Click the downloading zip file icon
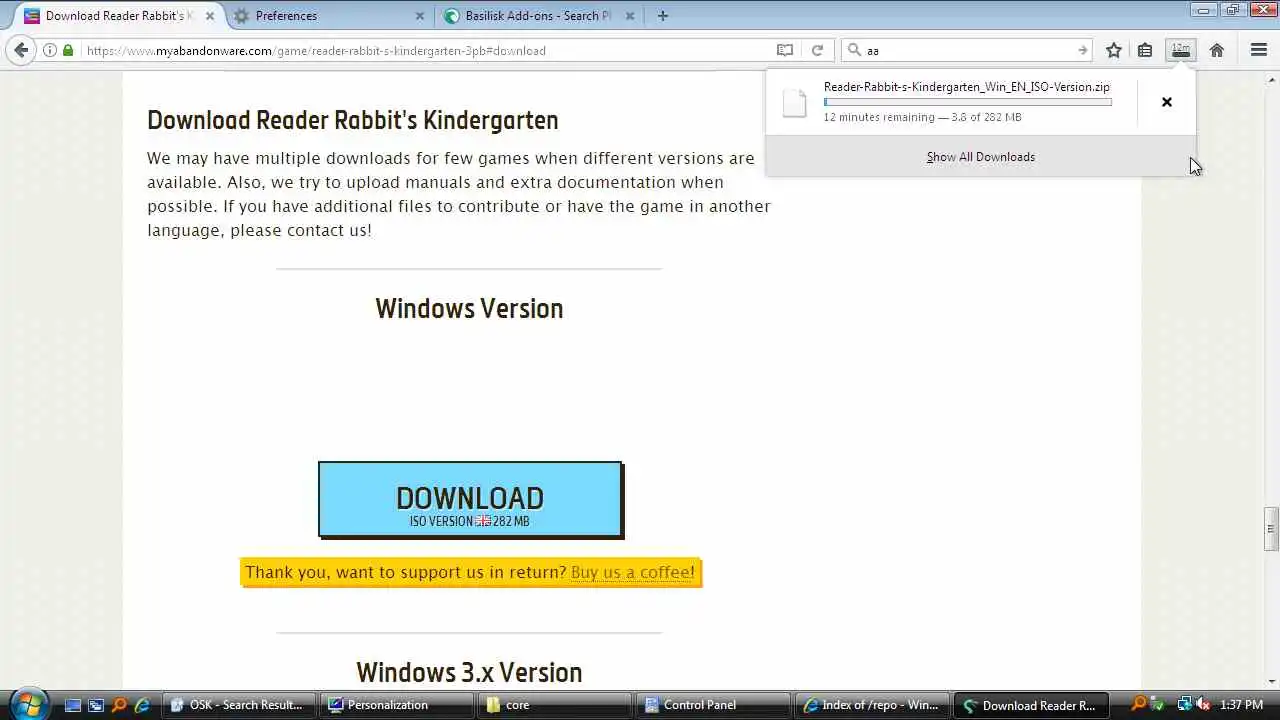Screen dimensions: 1280x720 pyautogui.click(x=795, y=103)
